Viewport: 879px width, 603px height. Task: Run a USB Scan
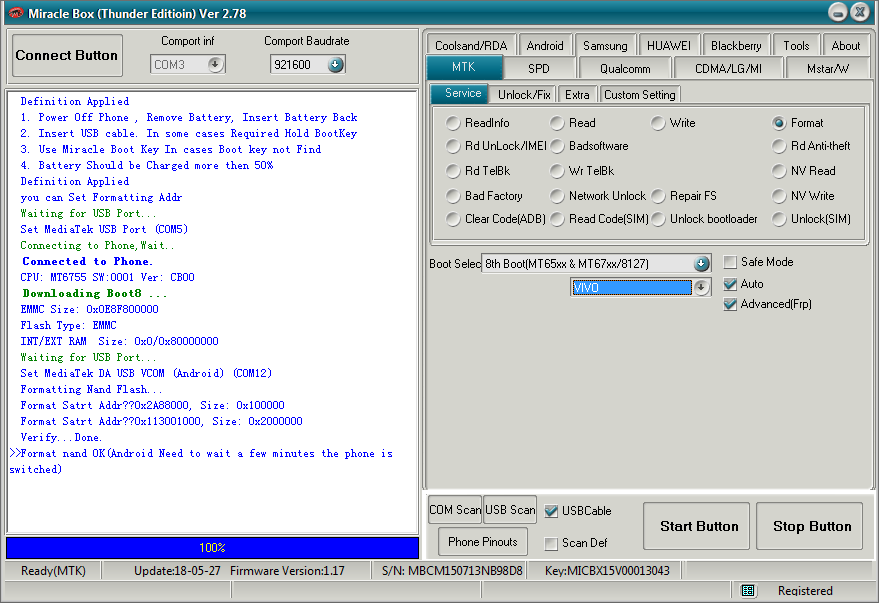pyautogui.click(x=510, y=510)
